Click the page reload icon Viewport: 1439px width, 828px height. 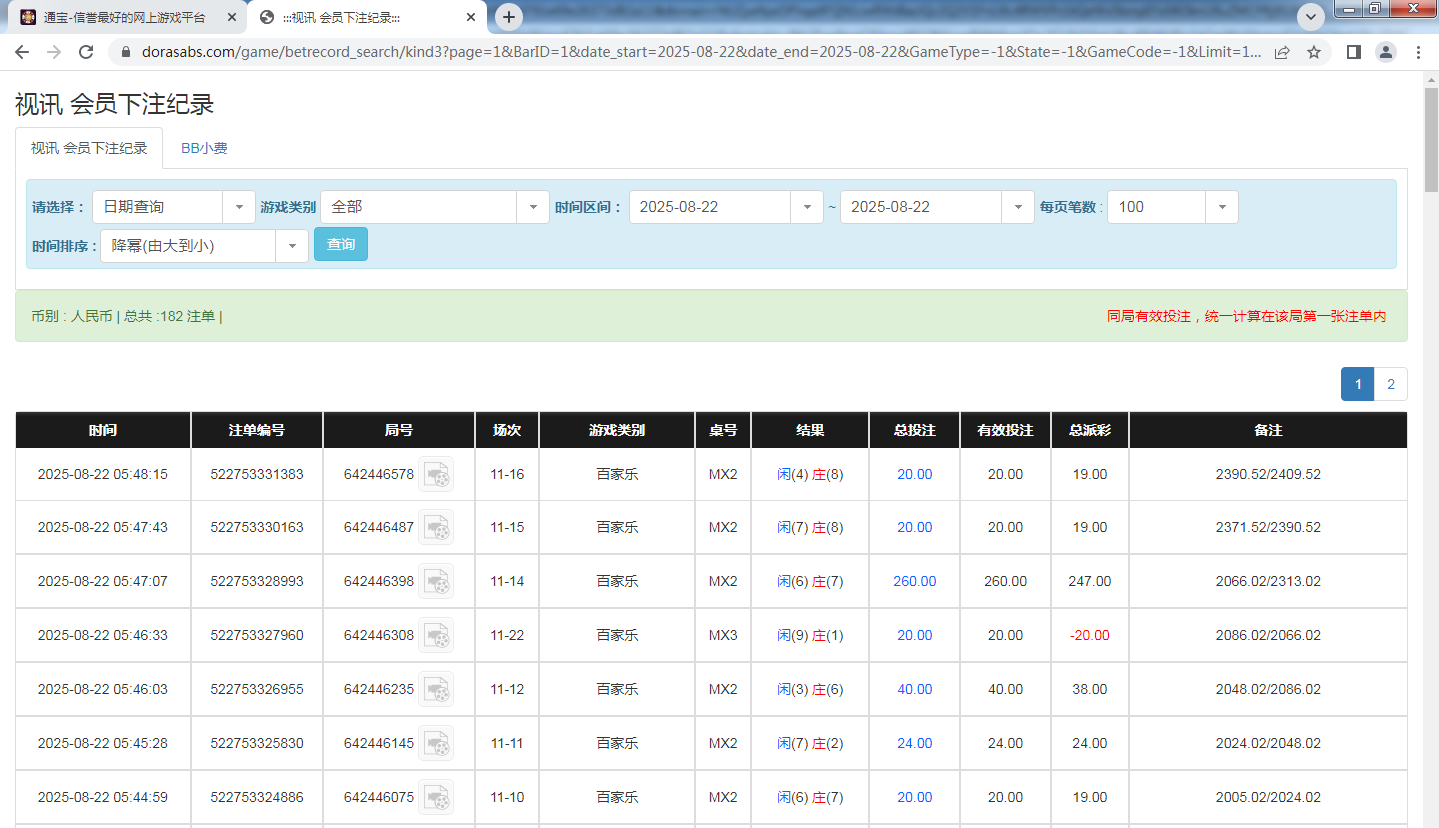pos(88,52)
